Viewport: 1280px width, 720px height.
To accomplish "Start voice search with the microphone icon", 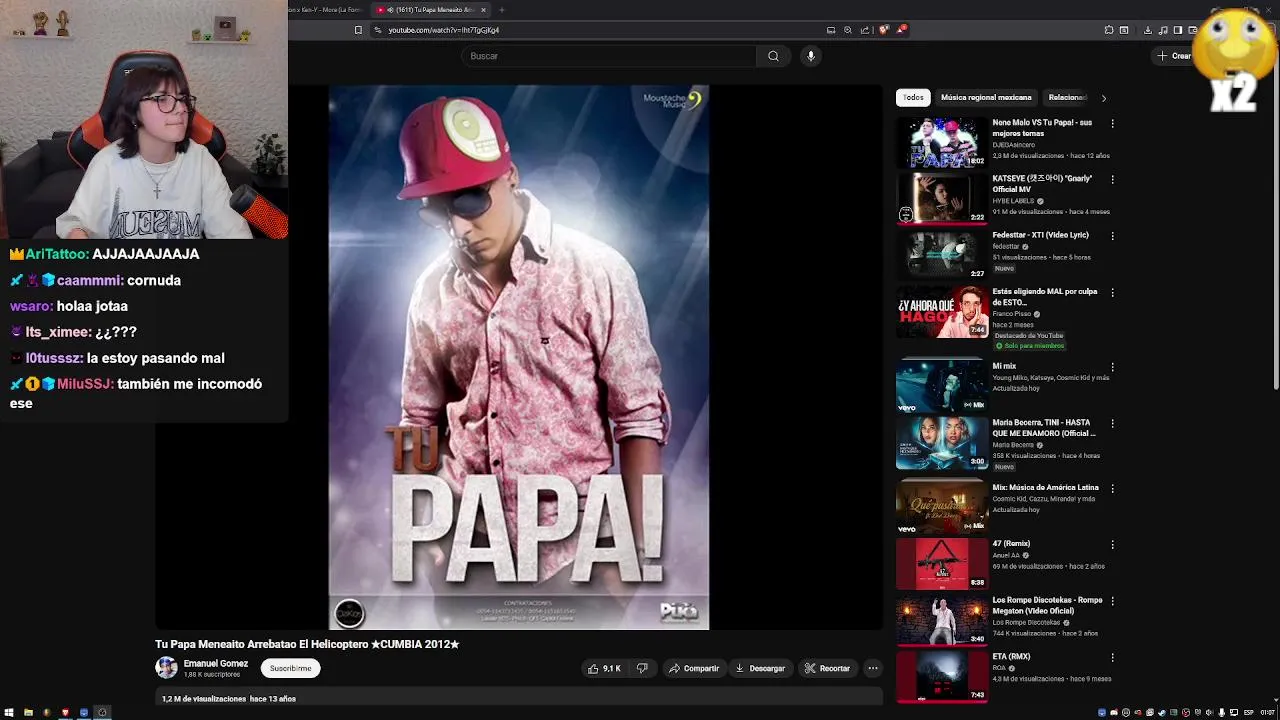I will (x=811, y=56).
